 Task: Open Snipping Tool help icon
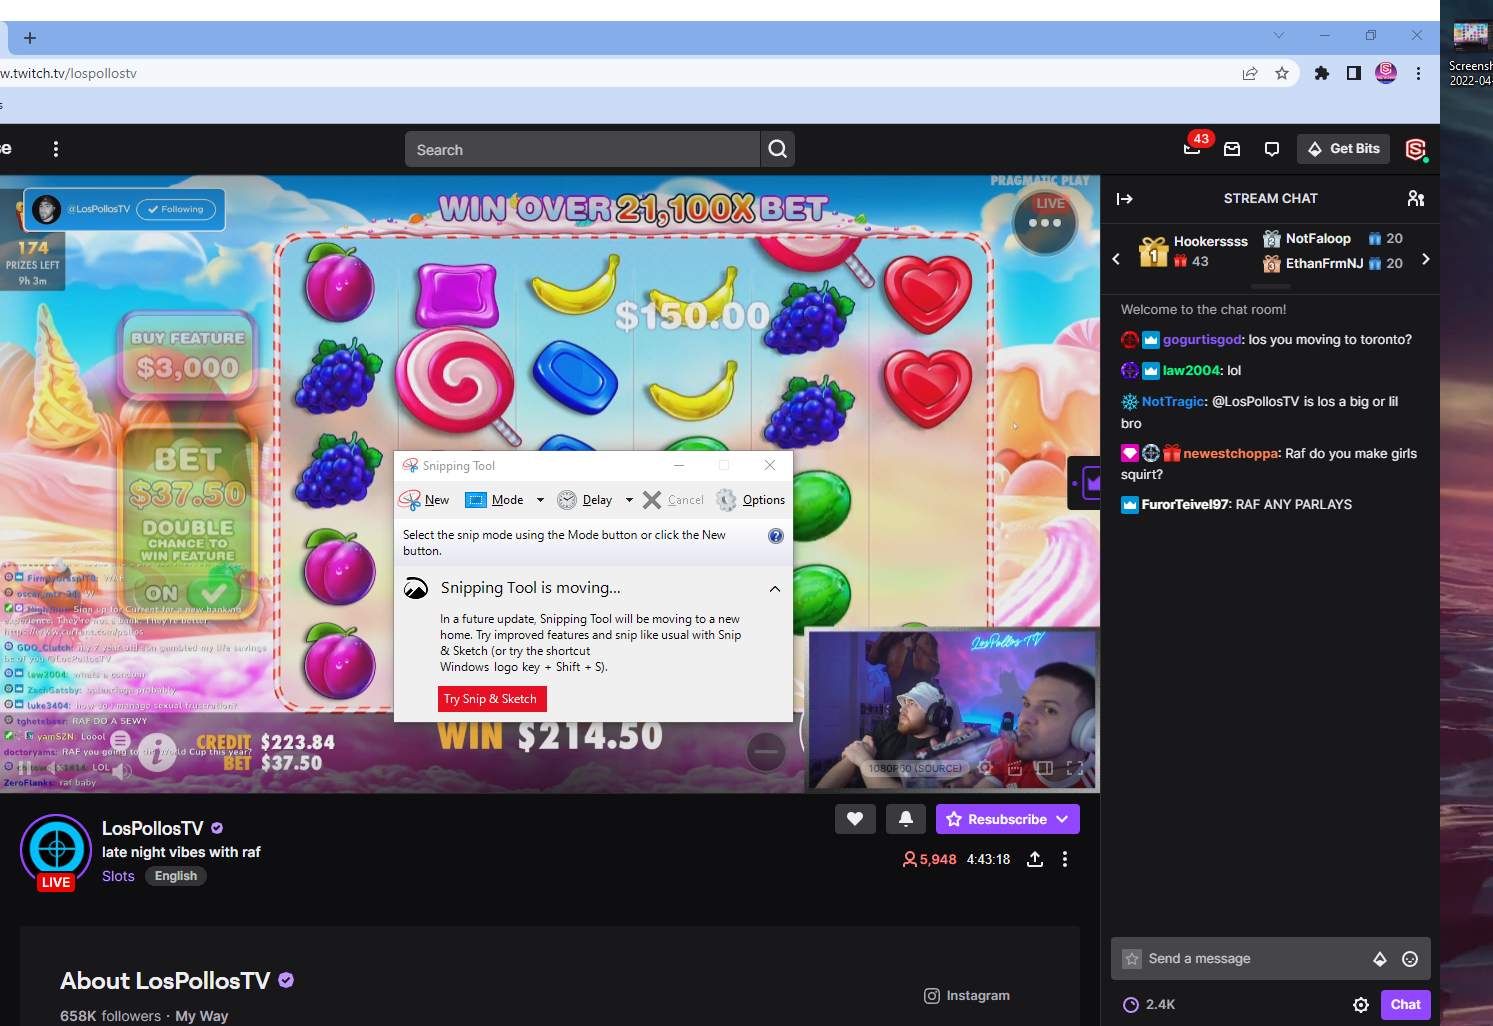(776, 536)
